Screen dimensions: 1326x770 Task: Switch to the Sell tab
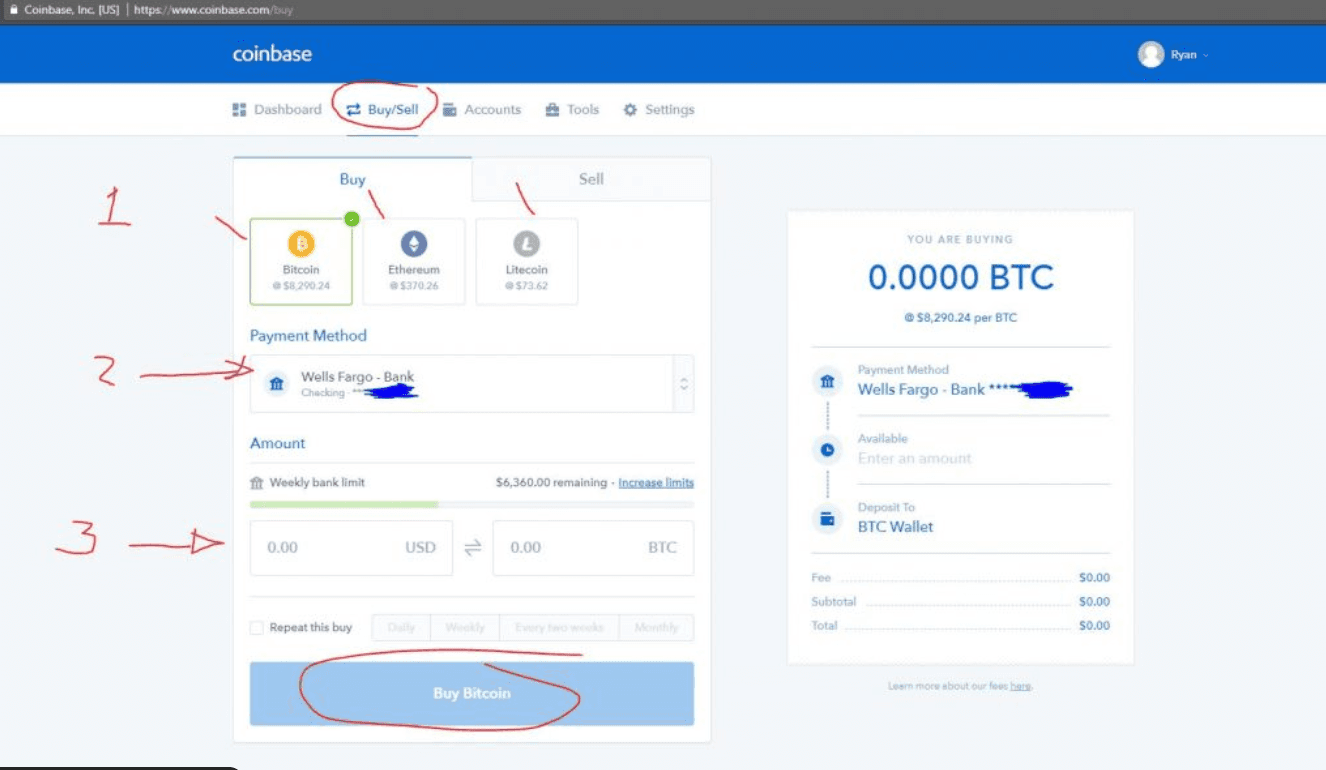[x=591, y=179]
